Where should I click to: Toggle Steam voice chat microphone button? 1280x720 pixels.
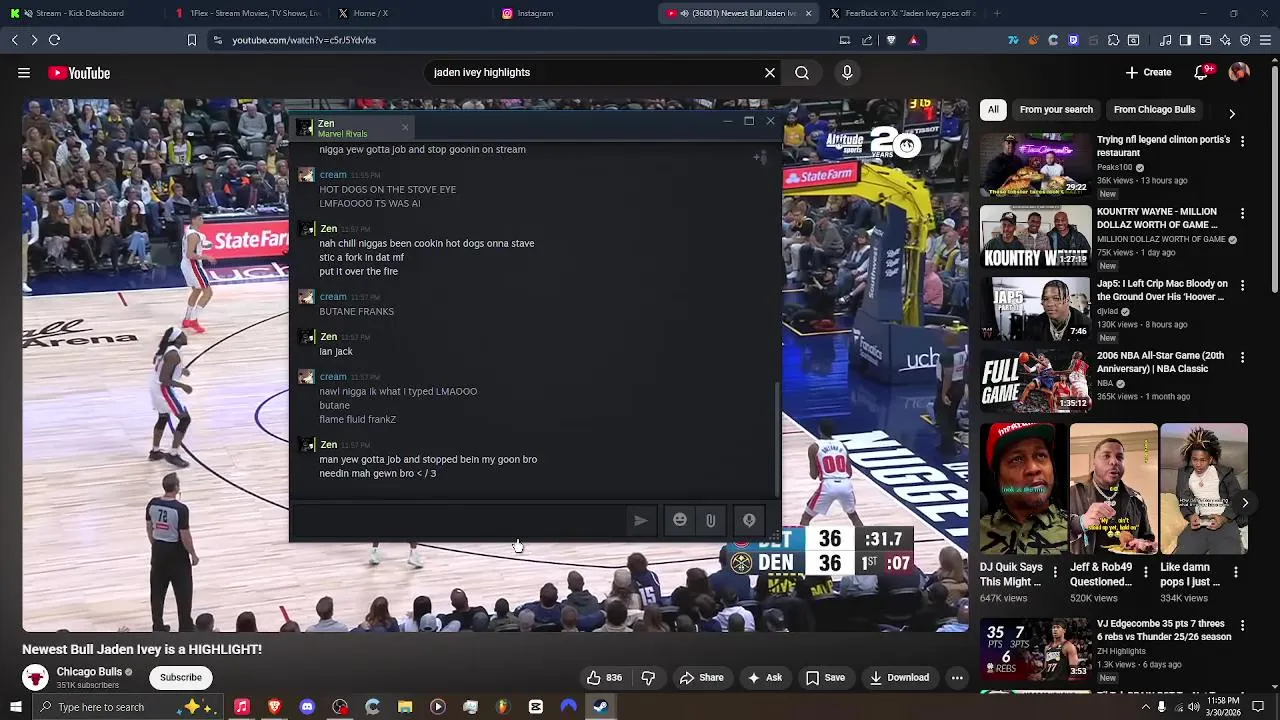click(749, 520)
